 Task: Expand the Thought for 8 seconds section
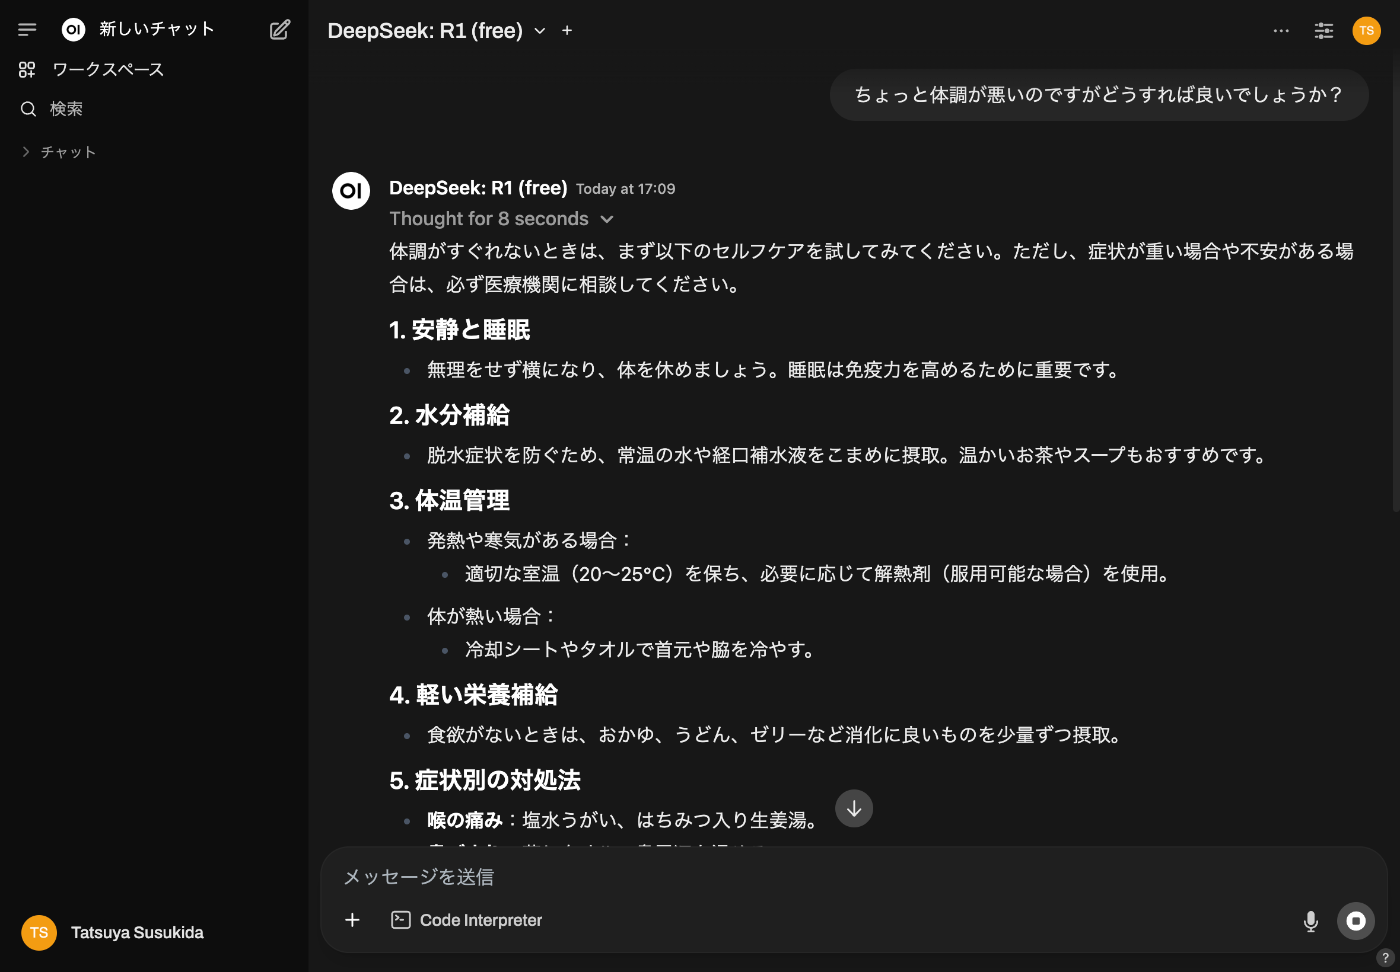click(501, 219)
